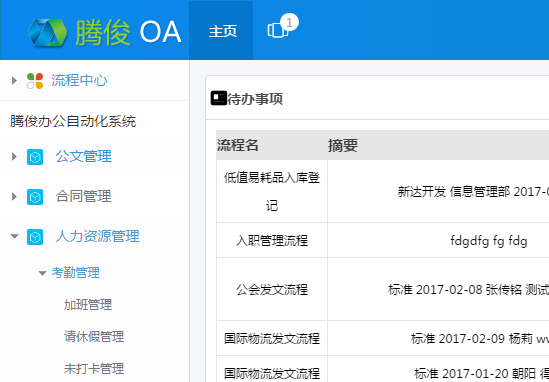Open the 国际物流发文流程 row with summary 2017-02-09
549x382 pixels.
click(272, 339)
